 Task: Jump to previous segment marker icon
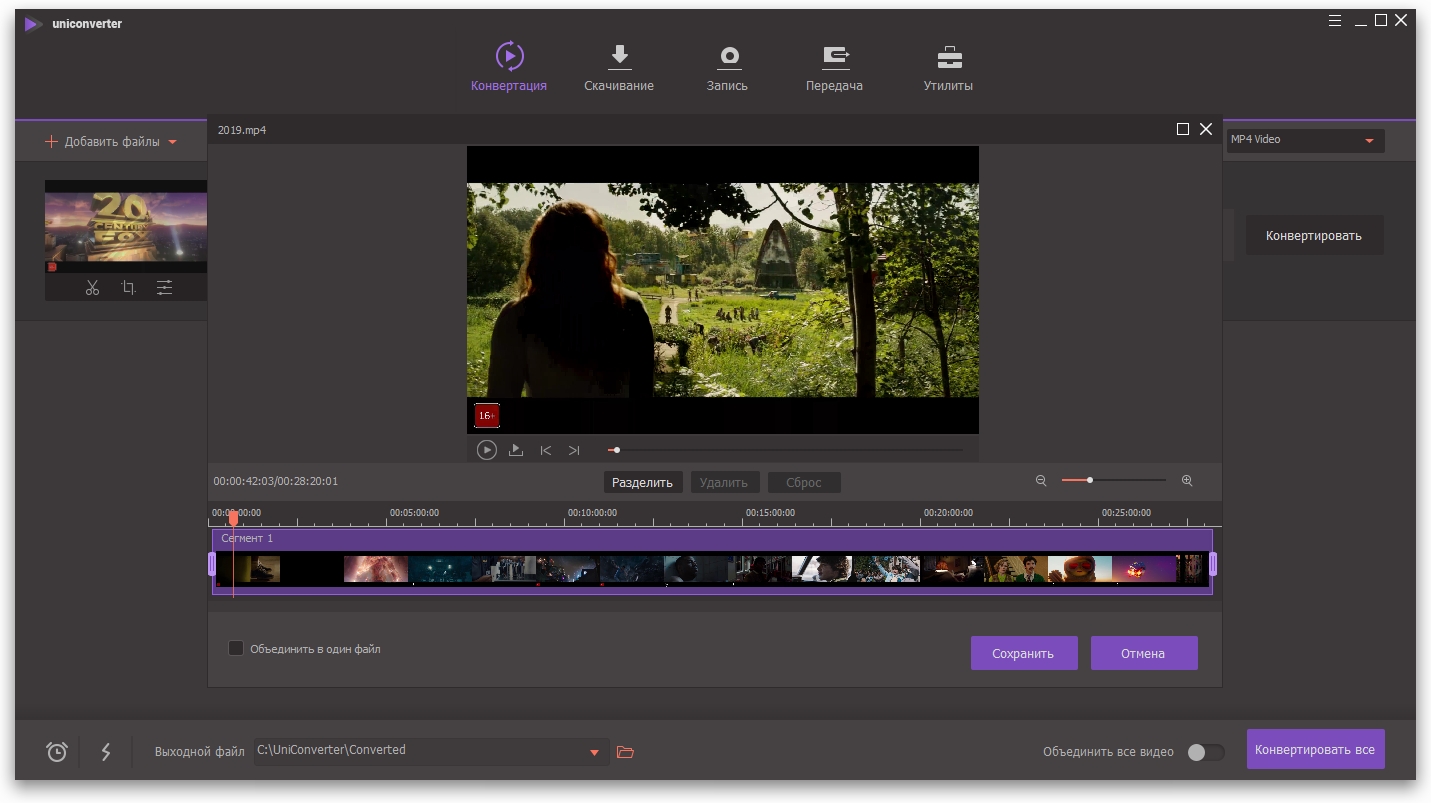545,450
